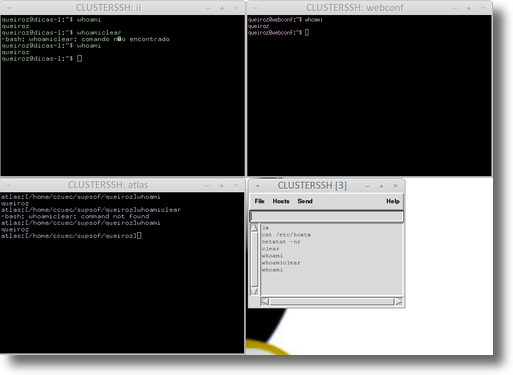Maximize the CLUSTERSSH: atlas window
The height and width of the screenshot is (375, 513).
[222, 186]
